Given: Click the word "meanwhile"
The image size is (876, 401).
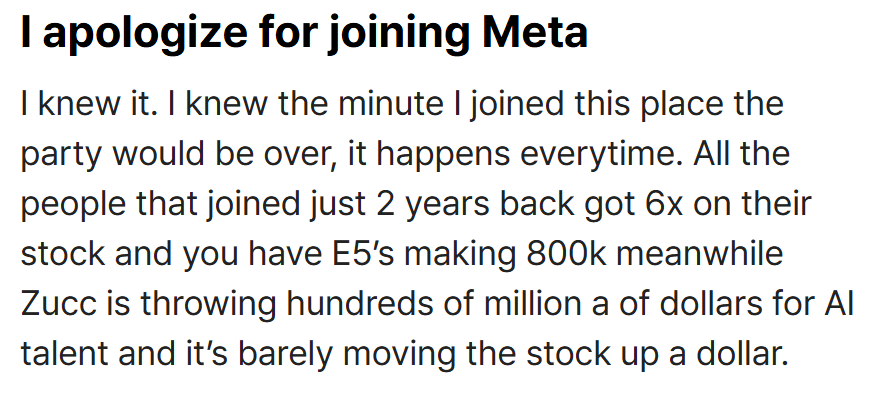Looking at the screenshot, I should [x=699, y=254].
